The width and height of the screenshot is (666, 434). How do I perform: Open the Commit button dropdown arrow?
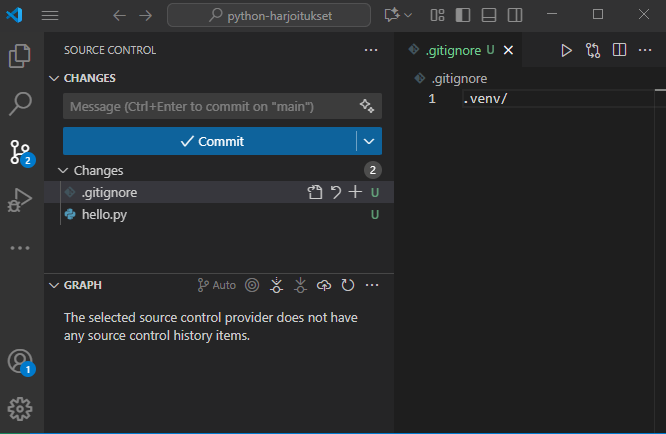(369, 141)
